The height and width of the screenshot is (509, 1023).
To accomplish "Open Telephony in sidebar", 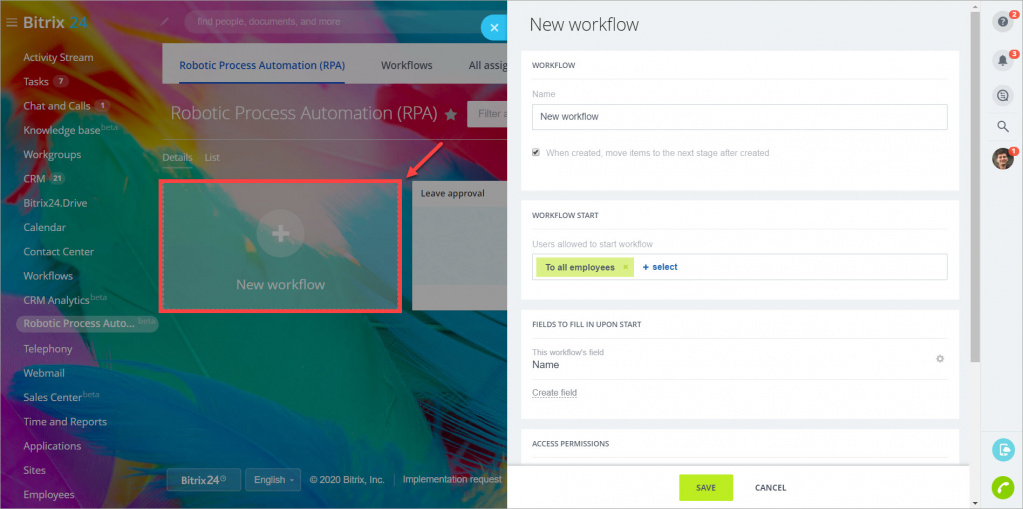I will pos(48,349).
